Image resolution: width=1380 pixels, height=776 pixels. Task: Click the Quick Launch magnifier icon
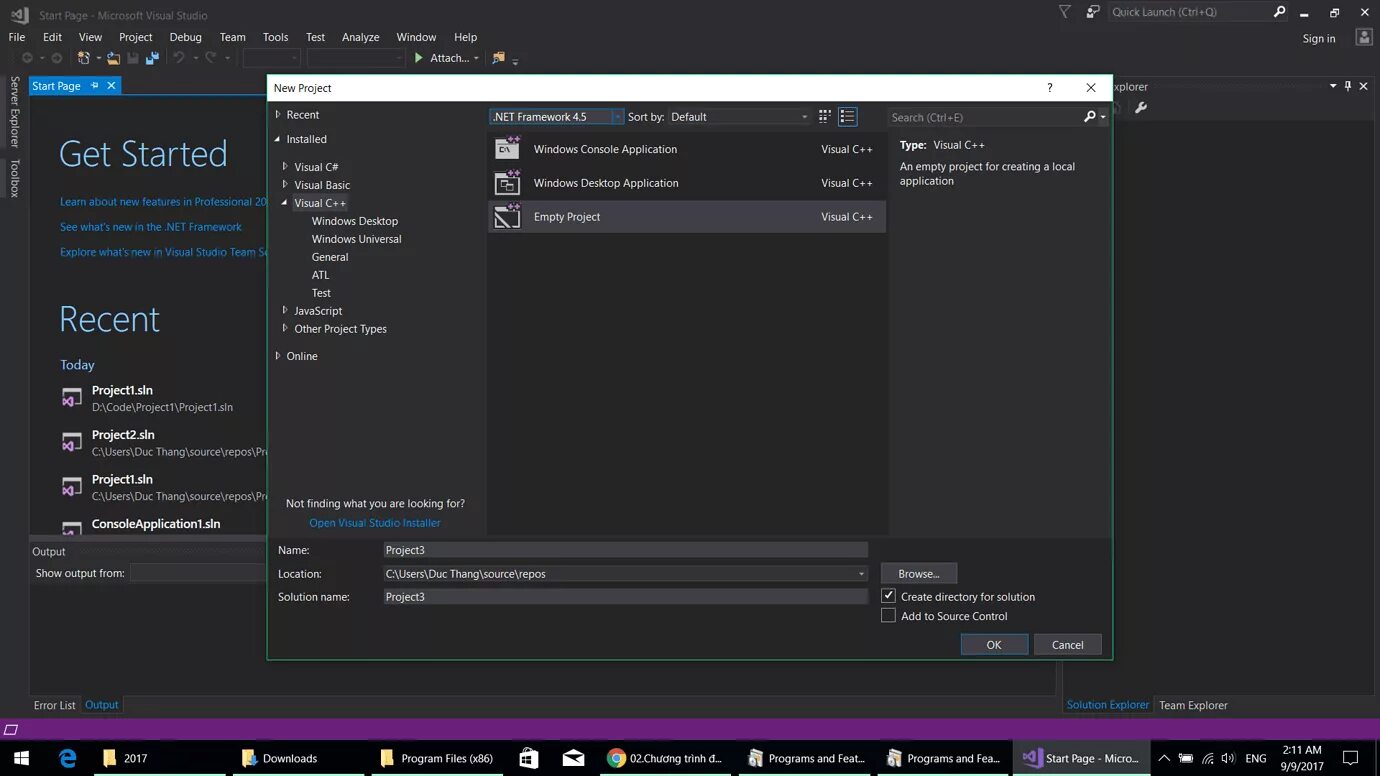pyautogui.click(x=1280, y=12)
